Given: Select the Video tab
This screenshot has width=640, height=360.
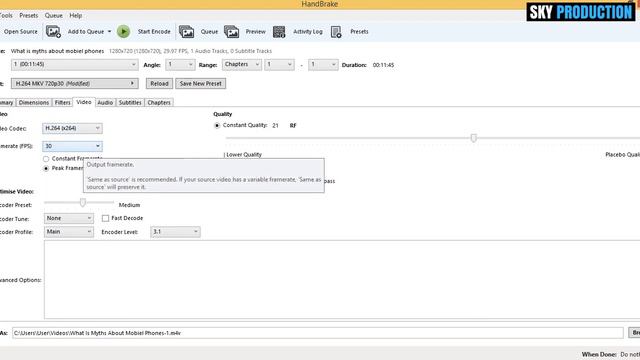Looking at the screenshot, I should click(x=84, y=102).
